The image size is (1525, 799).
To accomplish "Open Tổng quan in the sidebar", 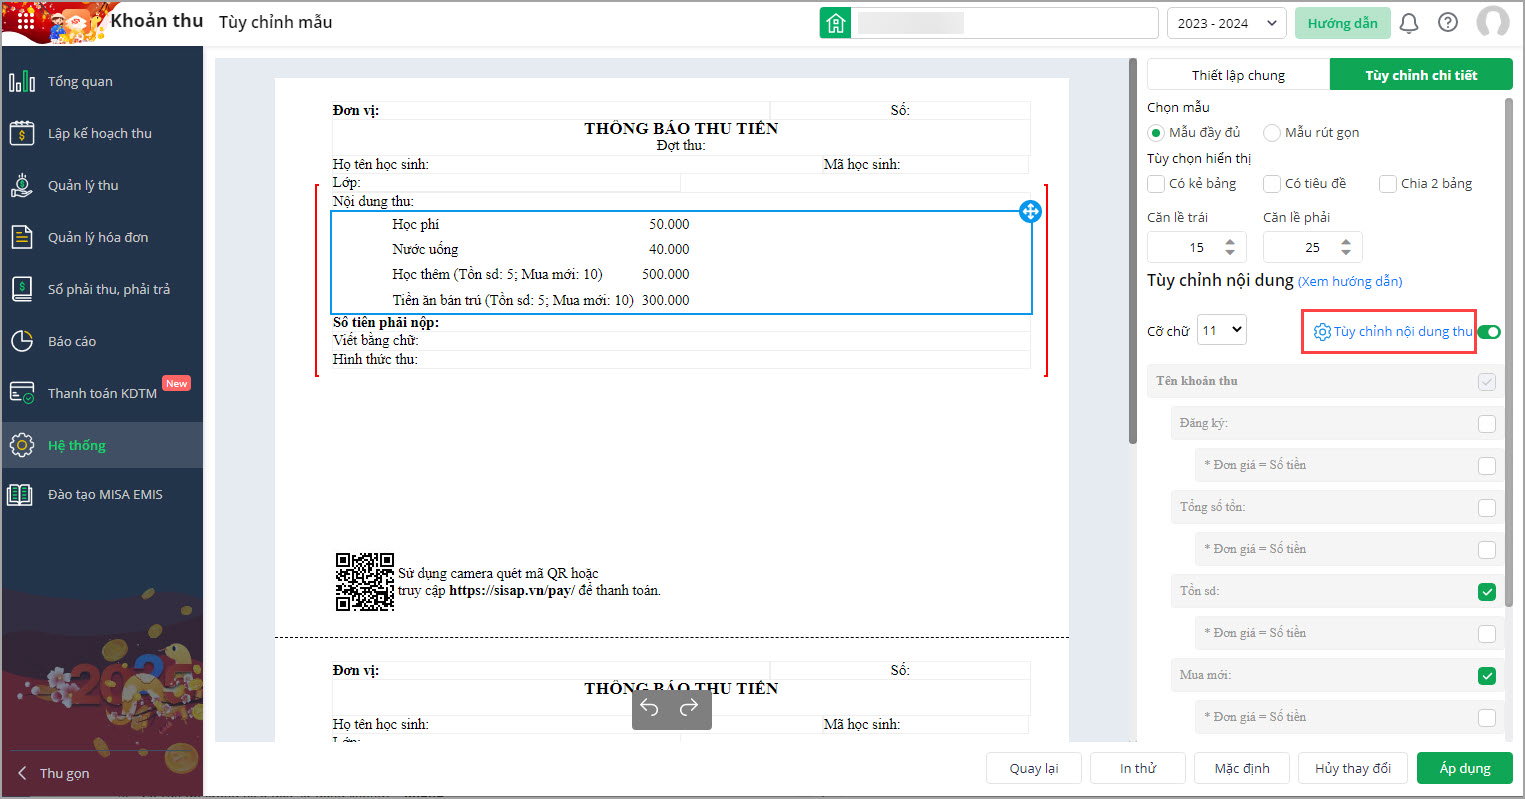I will click(102, 81).
